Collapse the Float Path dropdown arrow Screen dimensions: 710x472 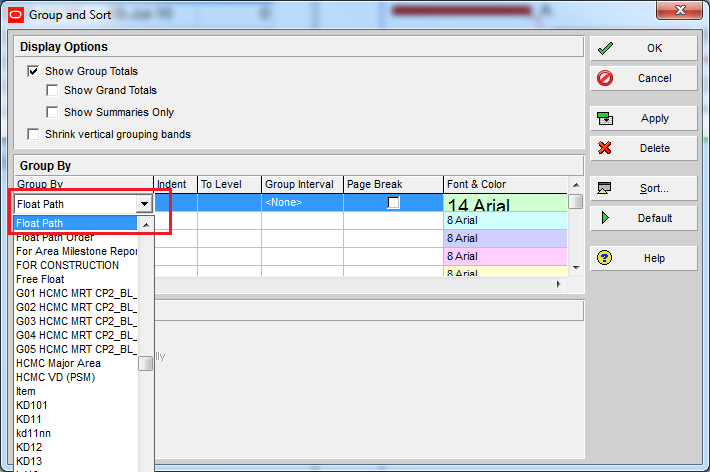[x=144, y=204]
